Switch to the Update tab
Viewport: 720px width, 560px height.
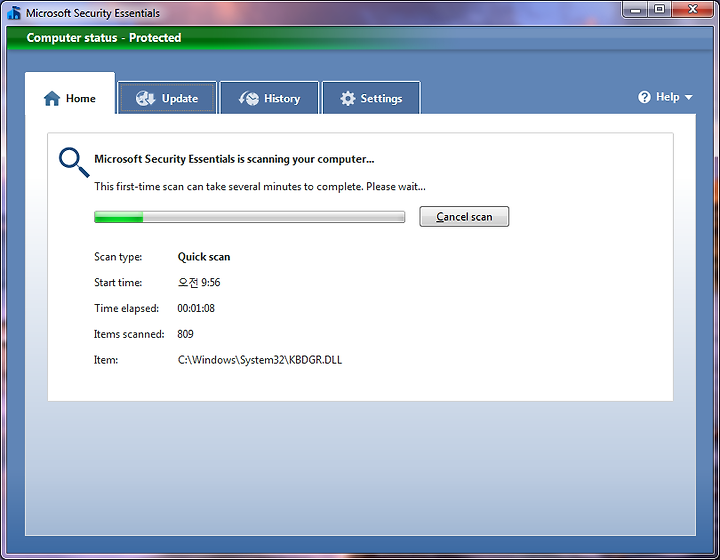click(x=167, y=98)
